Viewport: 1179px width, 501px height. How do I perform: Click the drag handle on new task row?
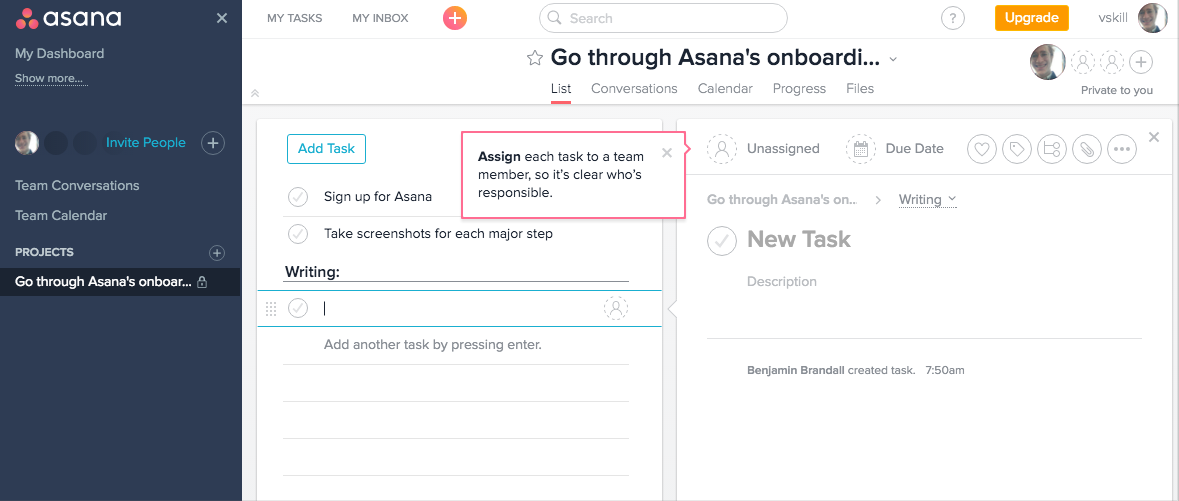pyautogui.click(x=271, y=308)
